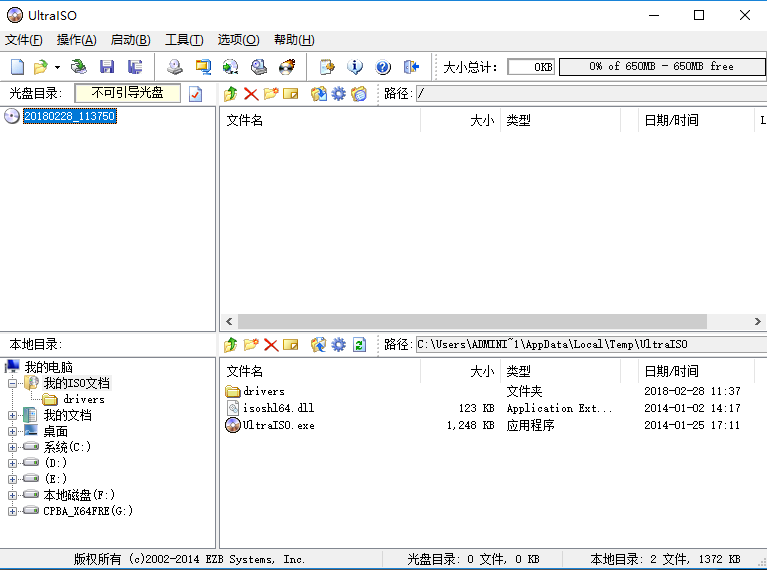This screenshot has height=570, width=767.
Task: Open the 工具(T) menu
Action: click(x=183, y=40)
